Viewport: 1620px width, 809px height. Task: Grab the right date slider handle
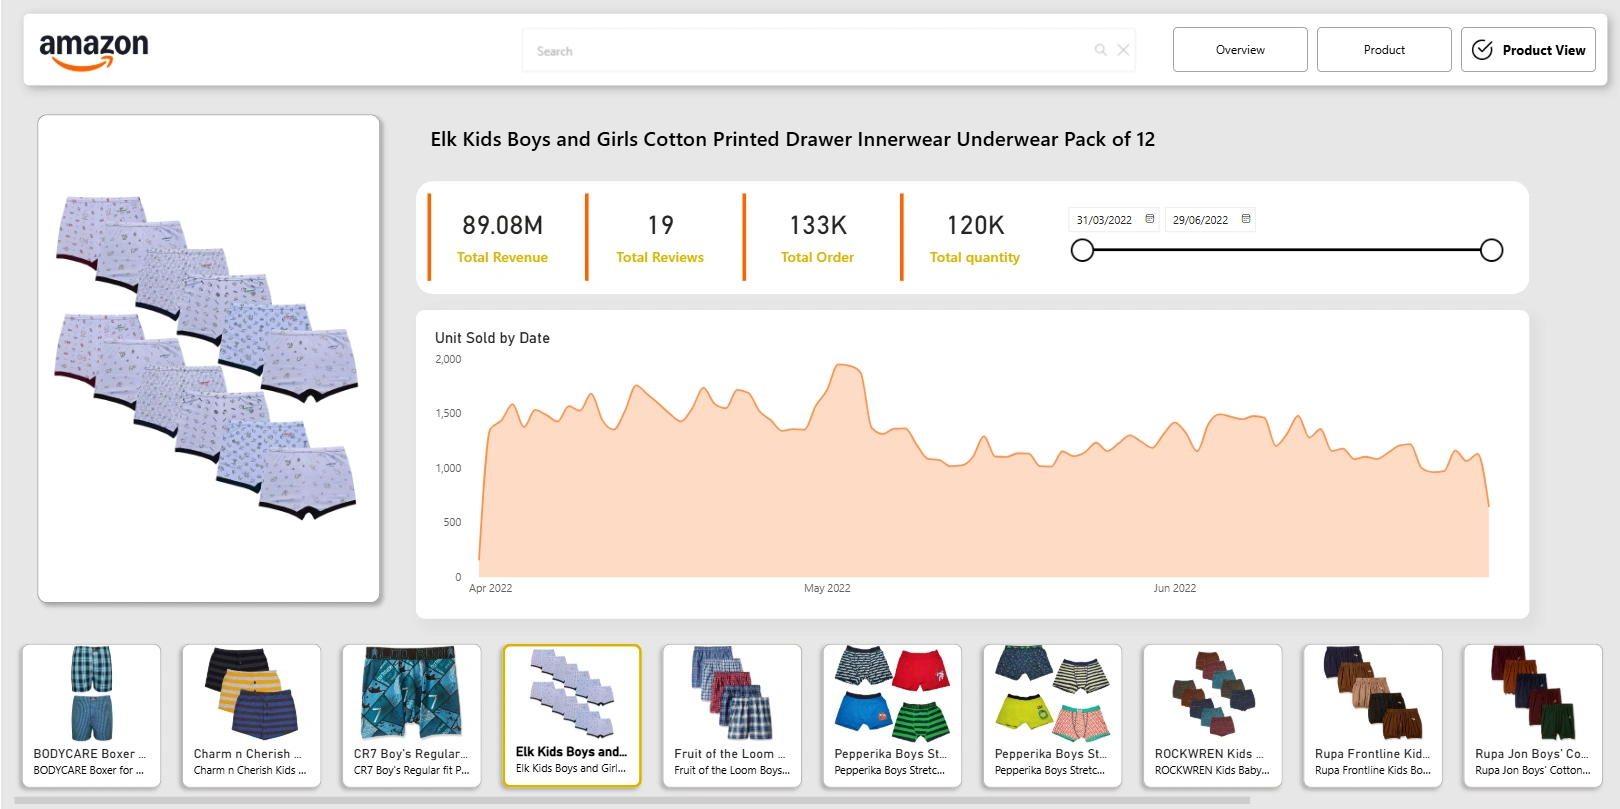1491,250
